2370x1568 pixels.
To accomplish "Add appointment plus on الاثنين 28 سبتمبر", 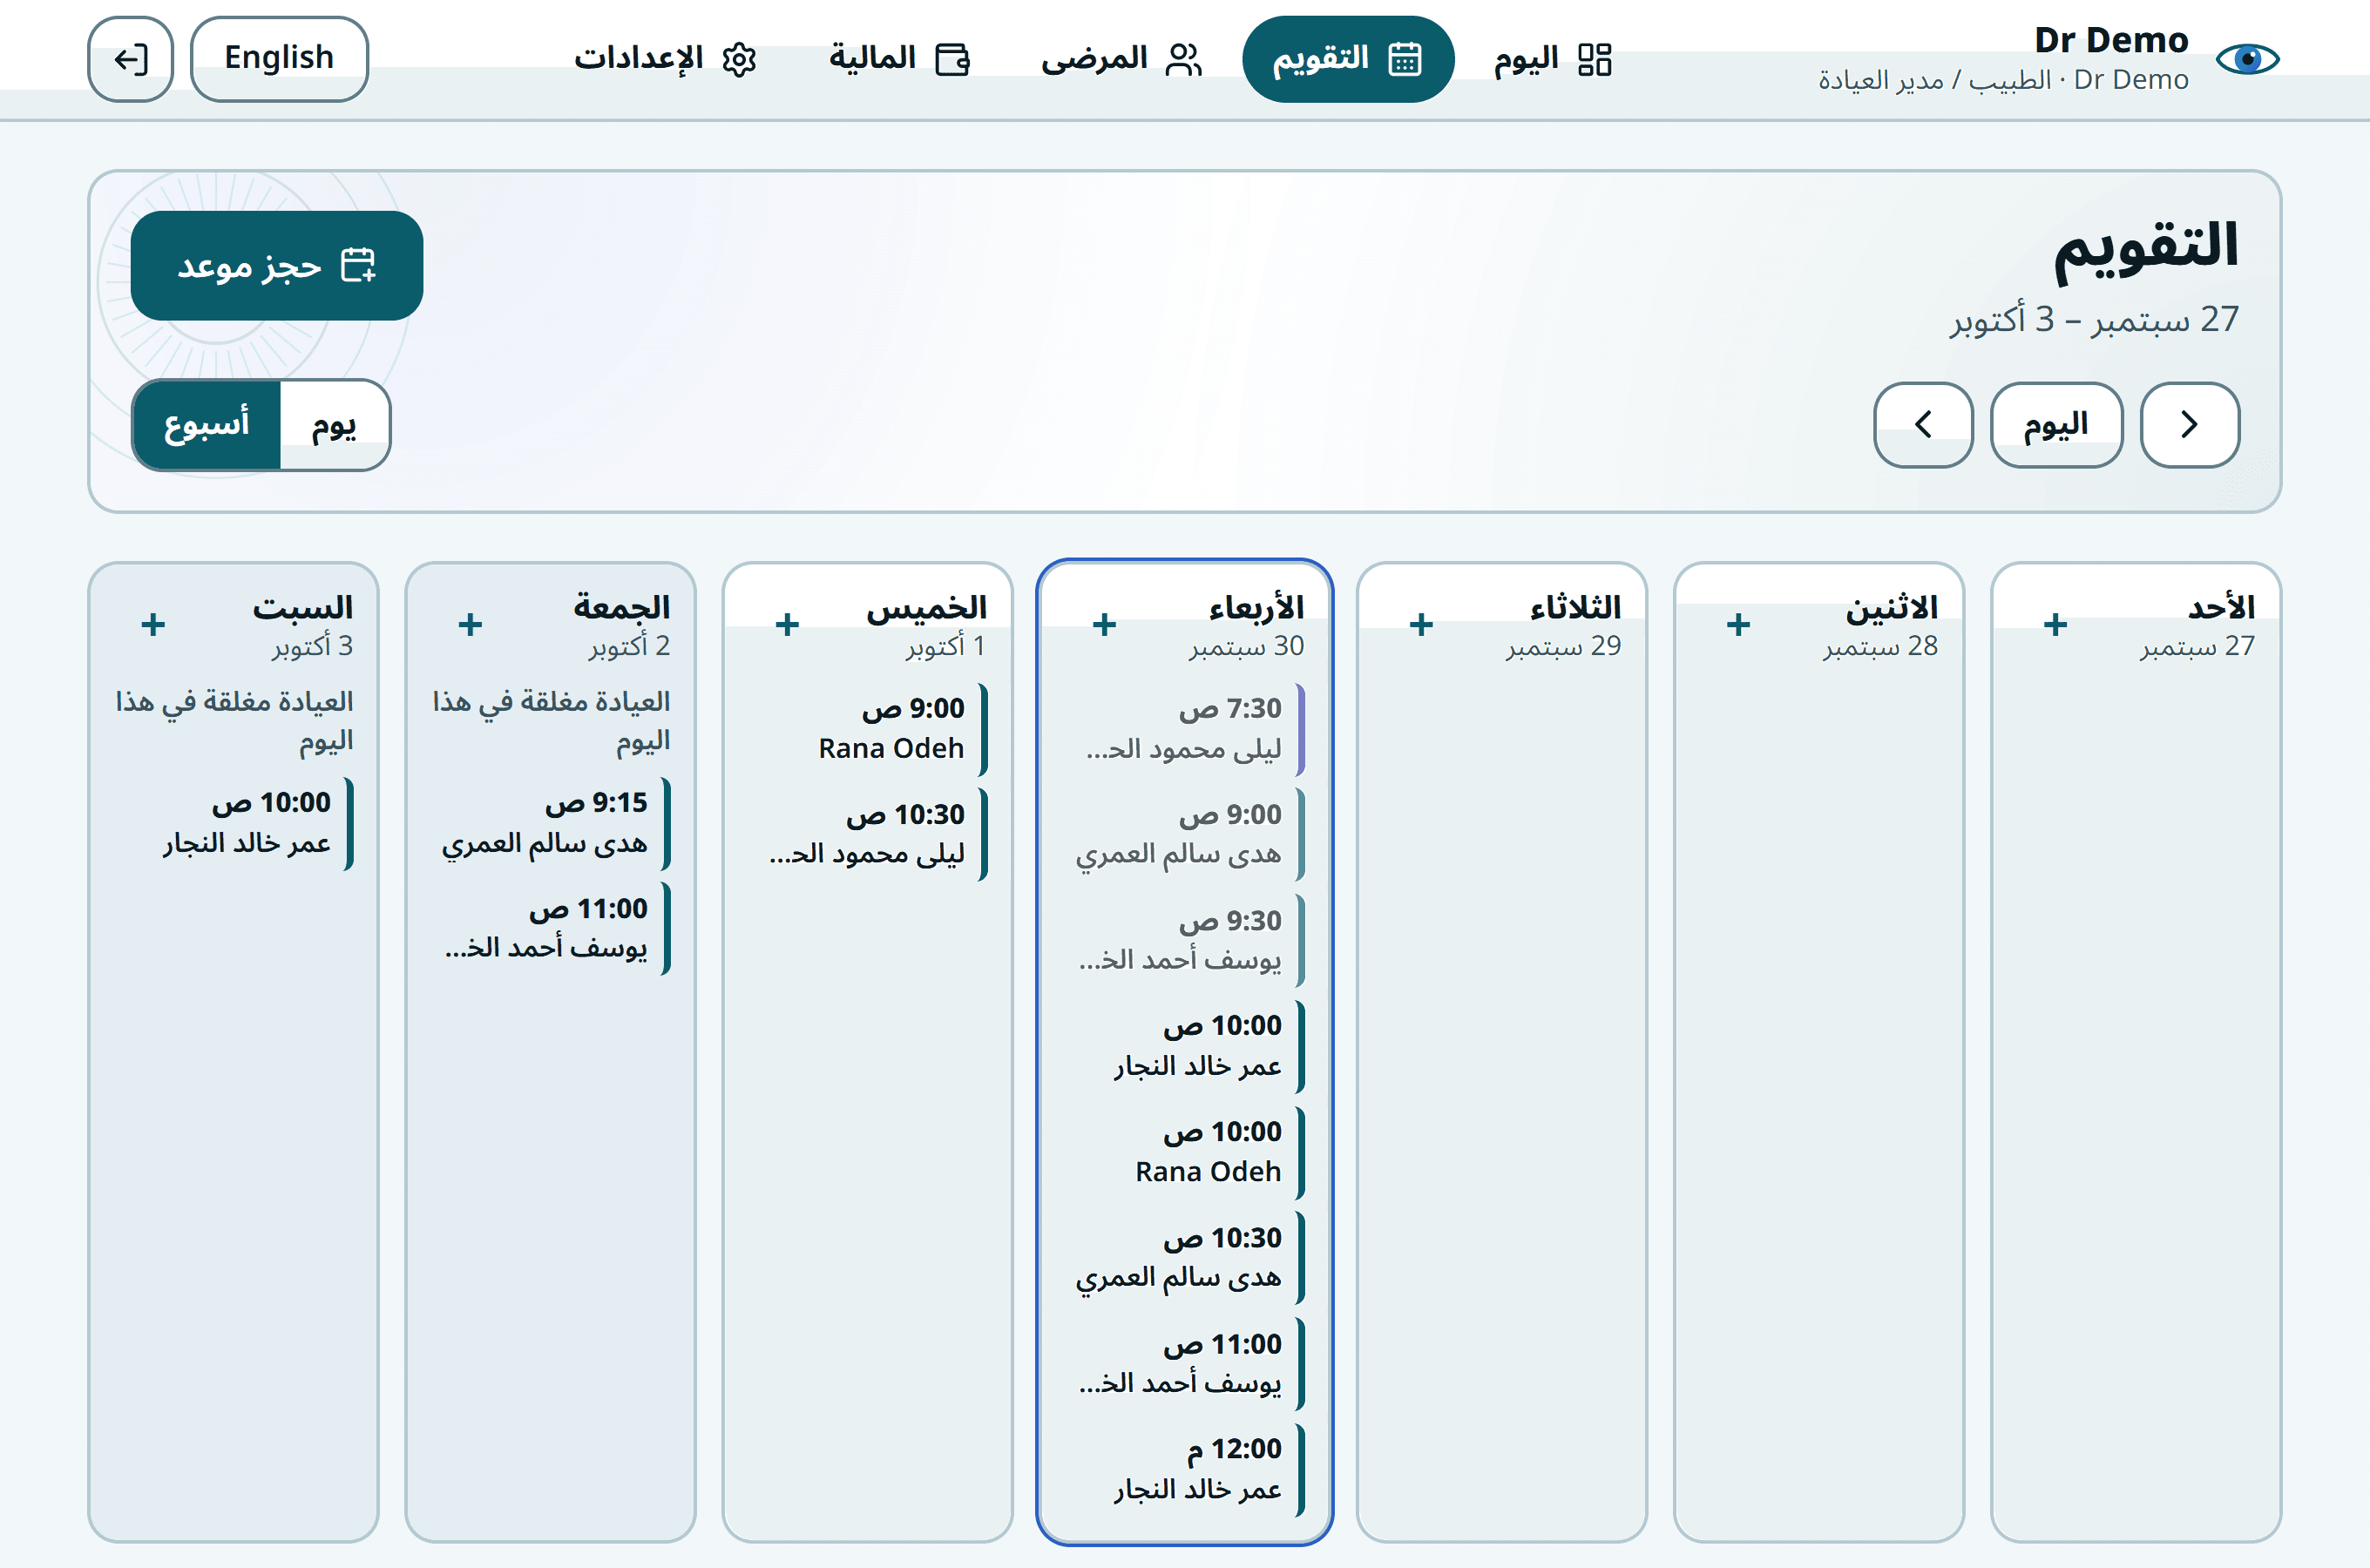I will [x=1738, y=625].
